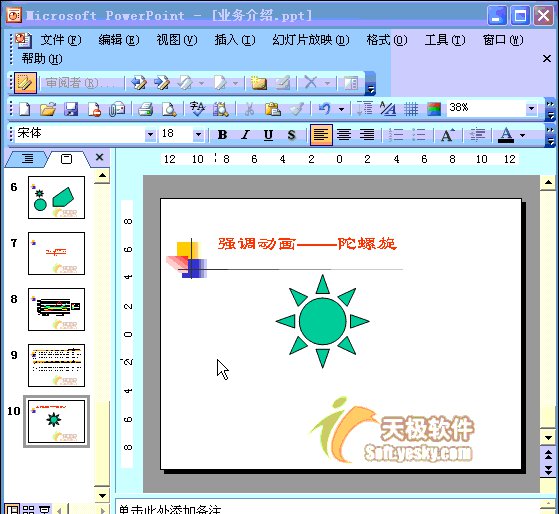559x514 pixels.
Task: Click the Next Slide double-arrow button
Action: click(x=548, y=471)
